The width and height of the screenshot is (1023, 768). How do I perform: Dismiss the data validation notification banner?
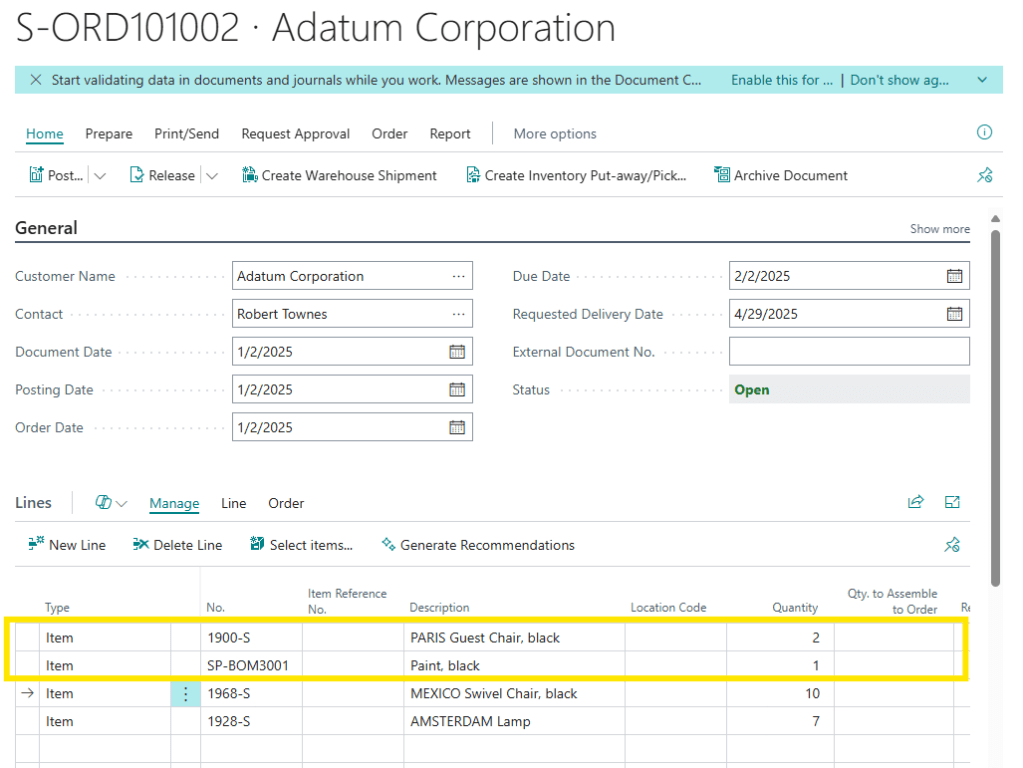click(35, 80)
